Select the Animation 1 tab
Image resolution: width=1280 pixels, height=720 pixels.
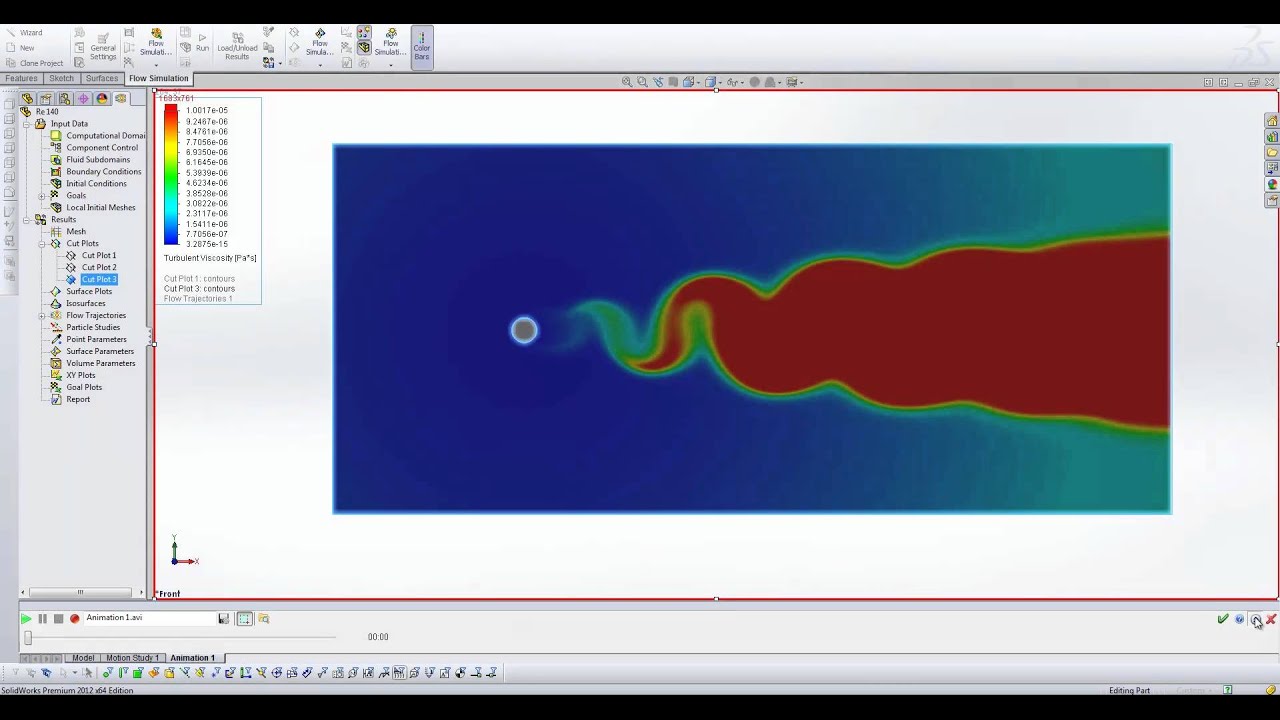pos(192,658)
